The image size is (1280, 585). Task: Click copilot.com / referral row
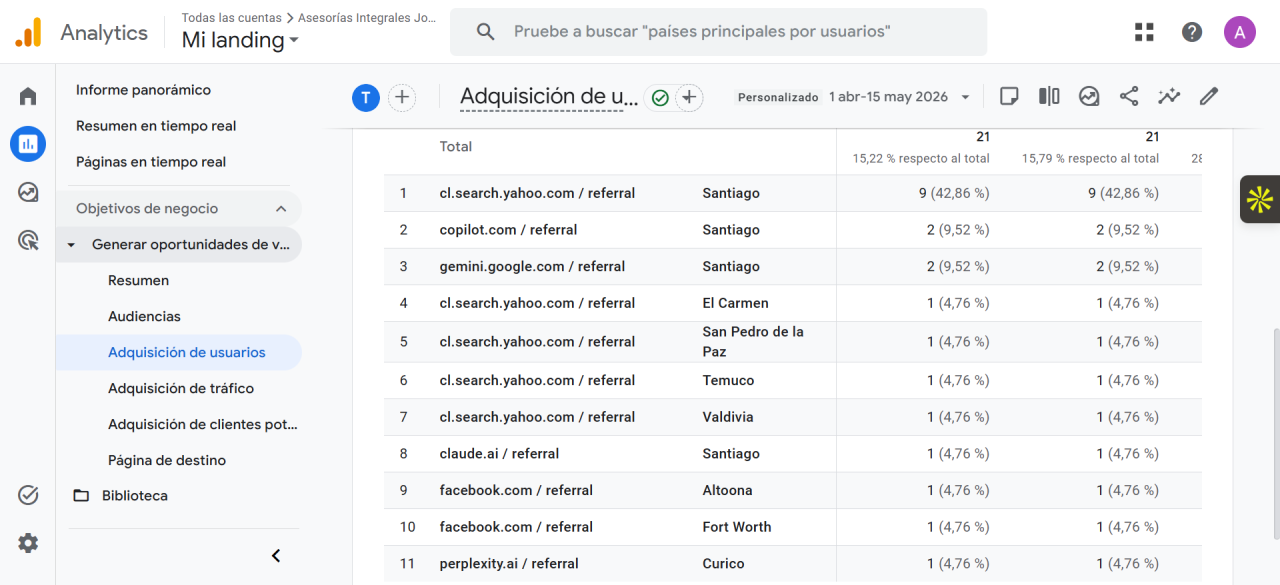click(x=792, y=230)
